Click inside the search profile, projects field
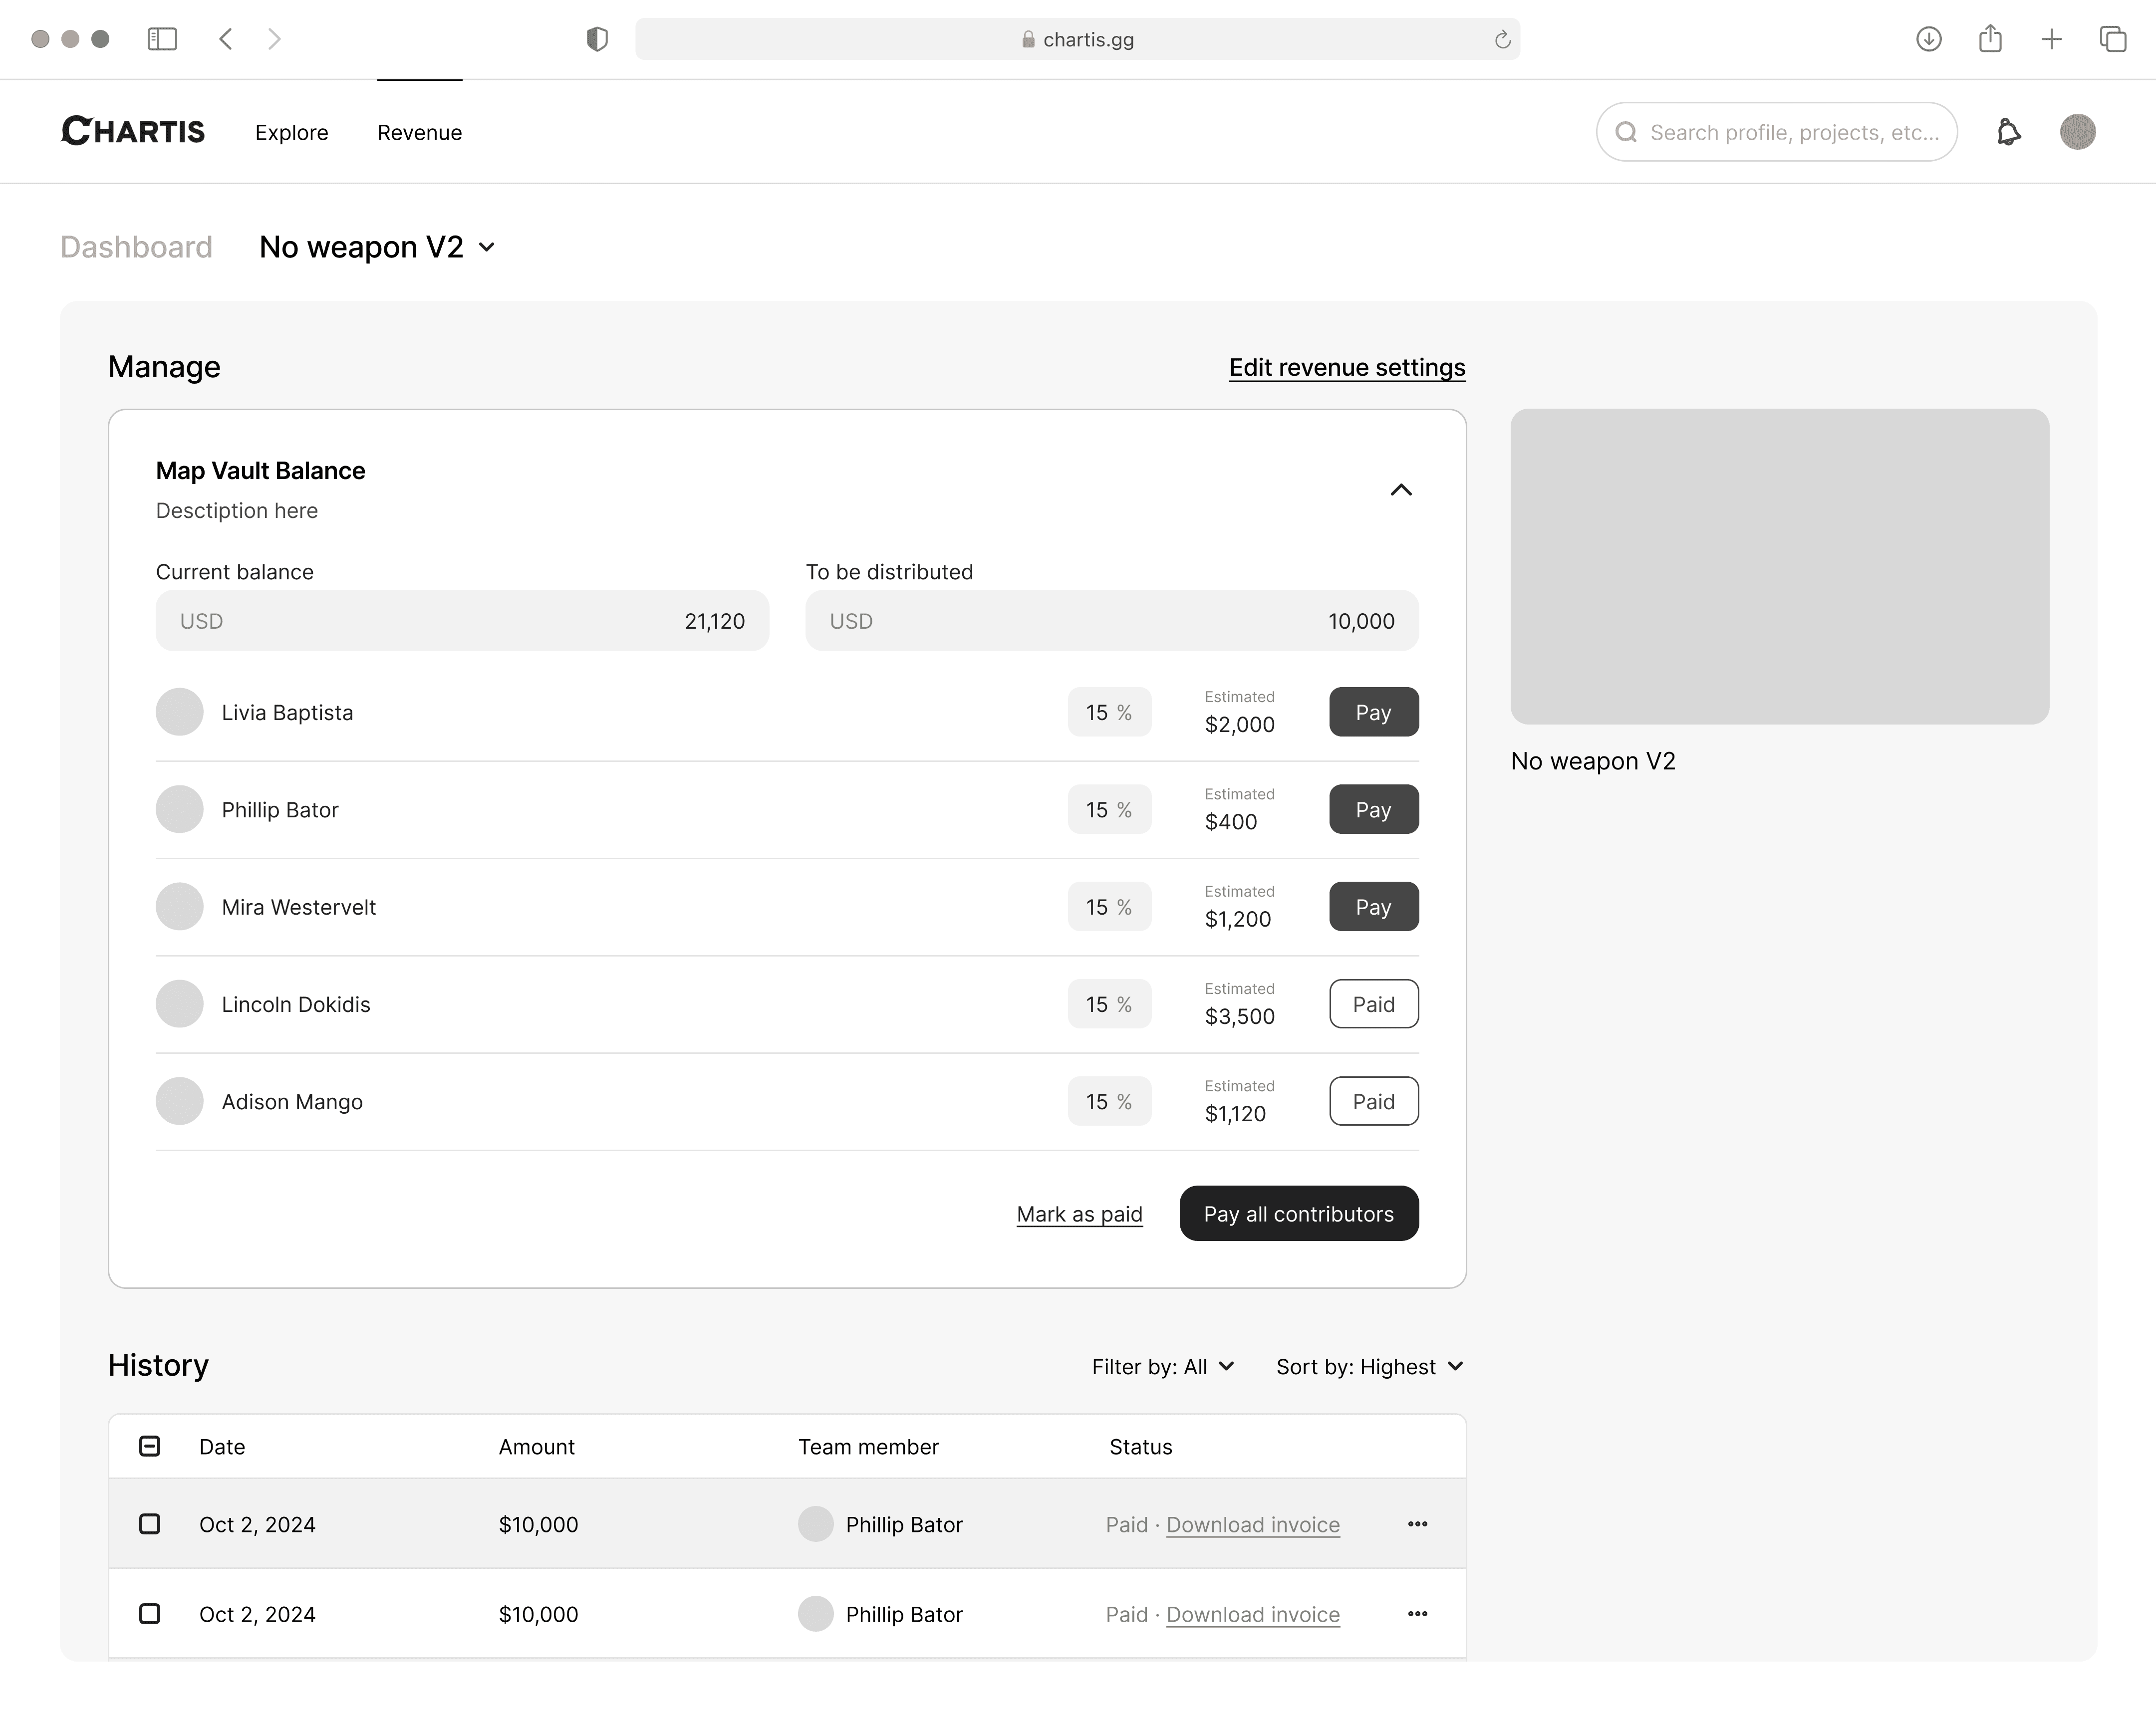 tap(1792, 133)
